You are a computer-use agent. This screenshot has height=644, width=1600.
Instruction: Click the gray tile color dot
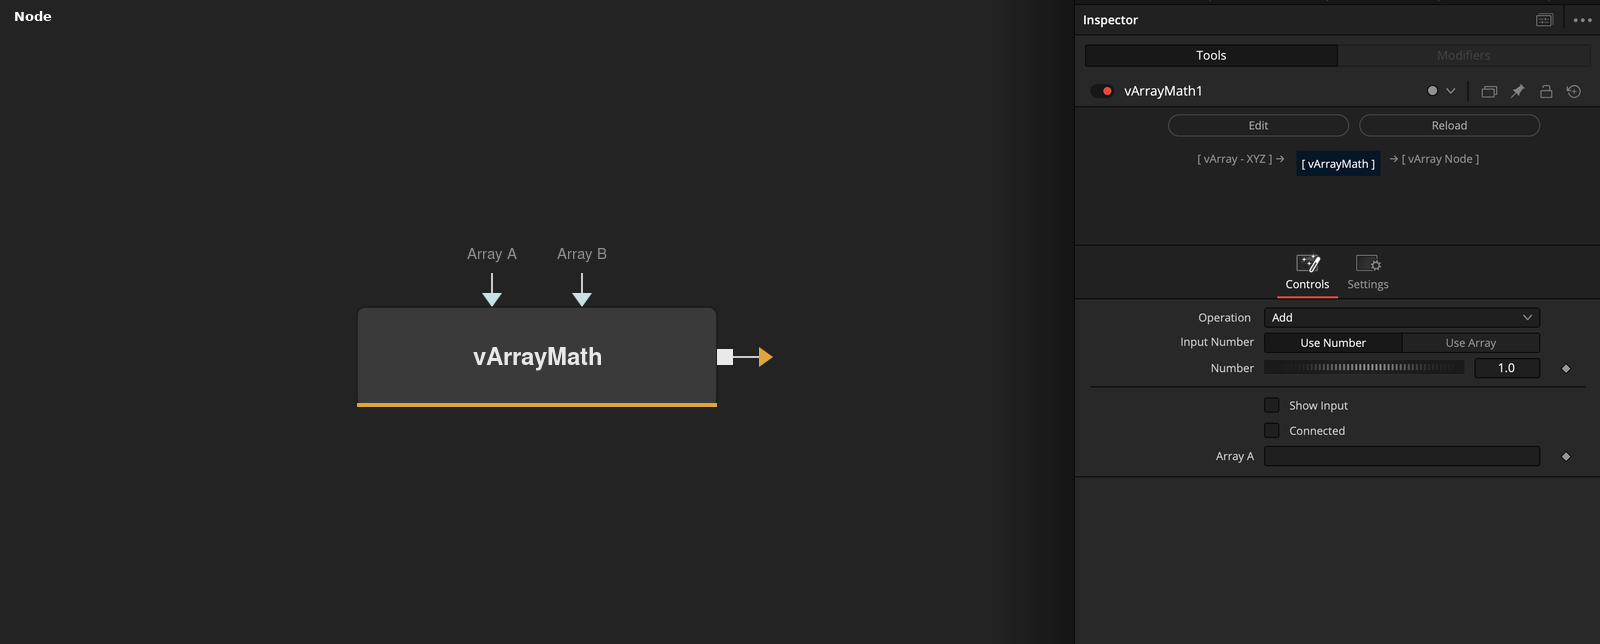(1432, 91)
